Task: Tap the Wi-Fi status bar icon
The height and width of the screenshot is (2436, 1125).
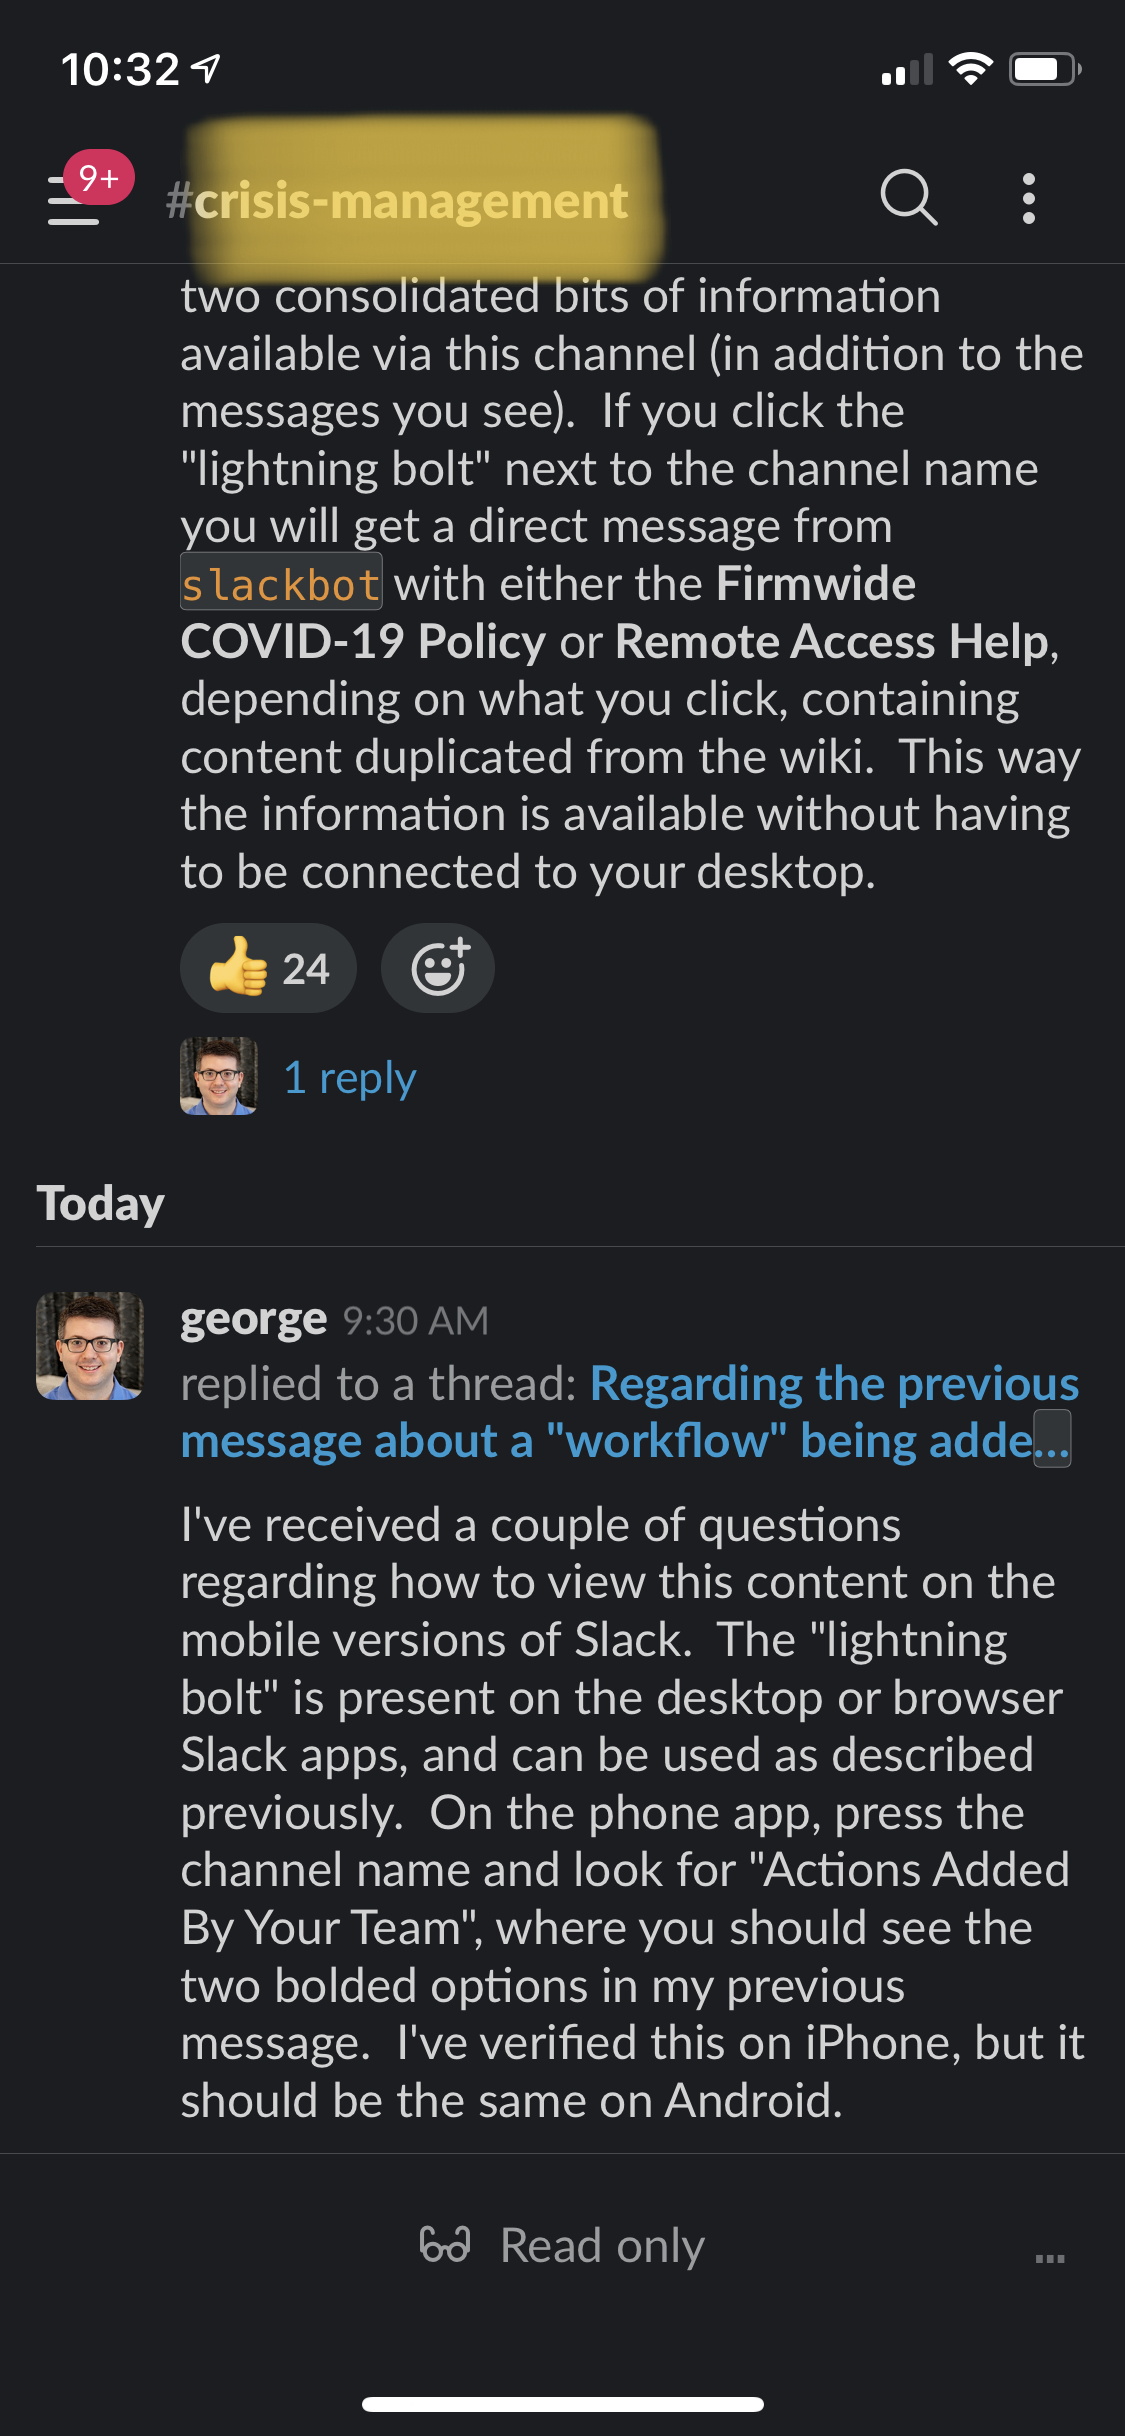Action: 970,69
